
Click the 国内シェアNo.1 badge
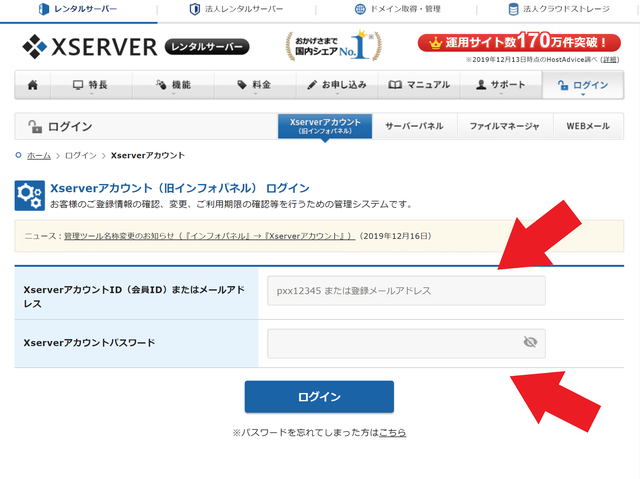333,46
